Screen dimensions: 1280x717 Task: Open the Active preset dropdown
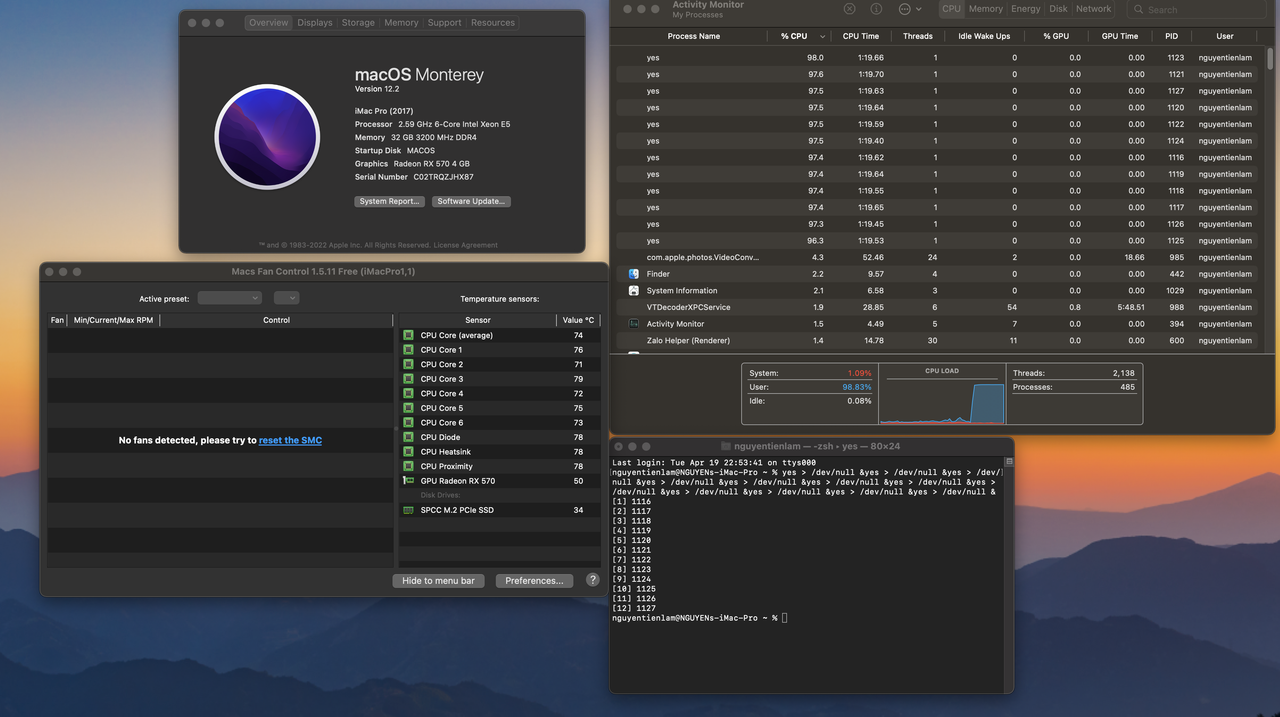pos(229,298)
